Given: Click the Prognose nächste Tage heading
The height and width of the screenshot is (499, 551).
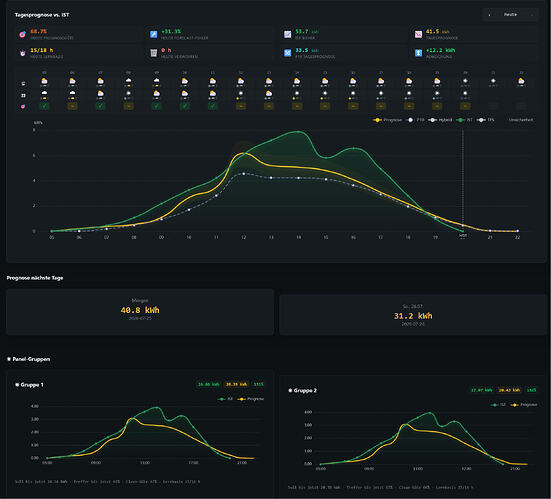Looking at the screenshot, I should 35,278.
